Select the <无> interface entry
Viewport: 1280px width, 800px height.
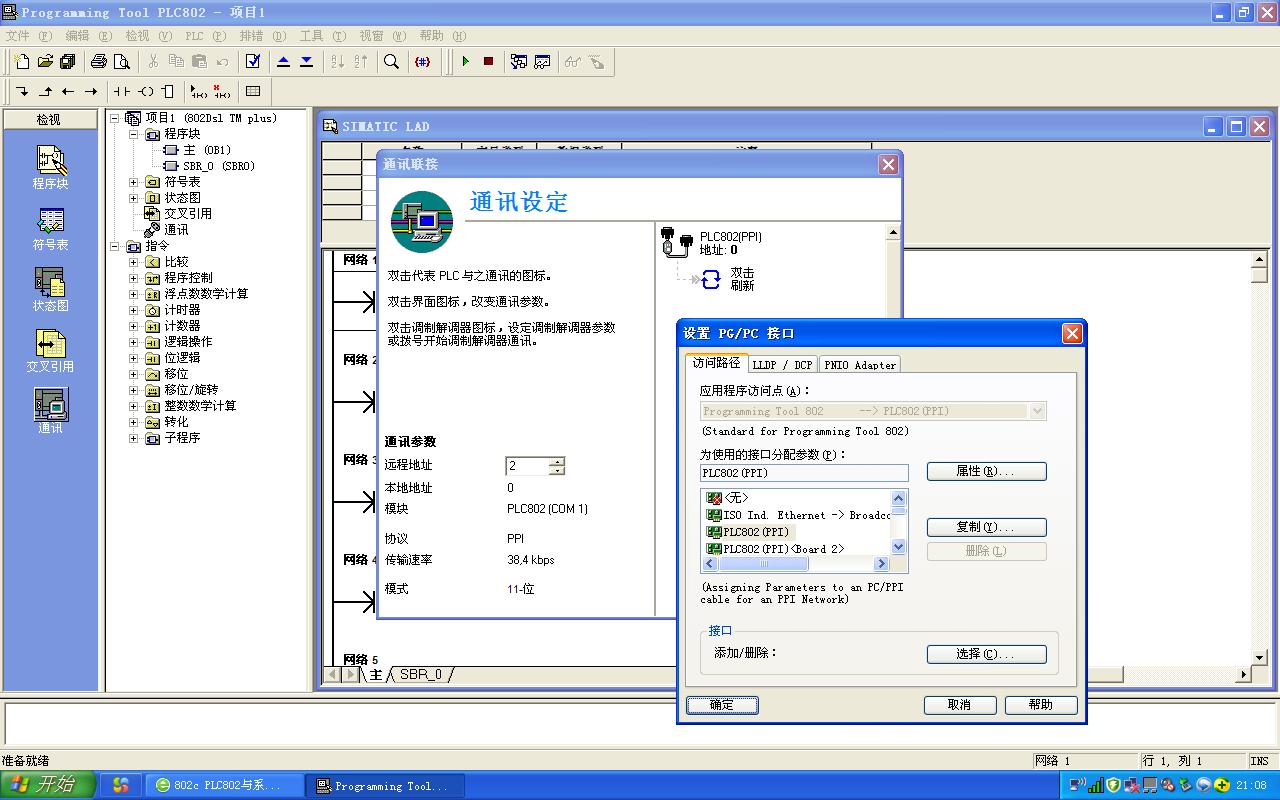click(x=727, y=498)
